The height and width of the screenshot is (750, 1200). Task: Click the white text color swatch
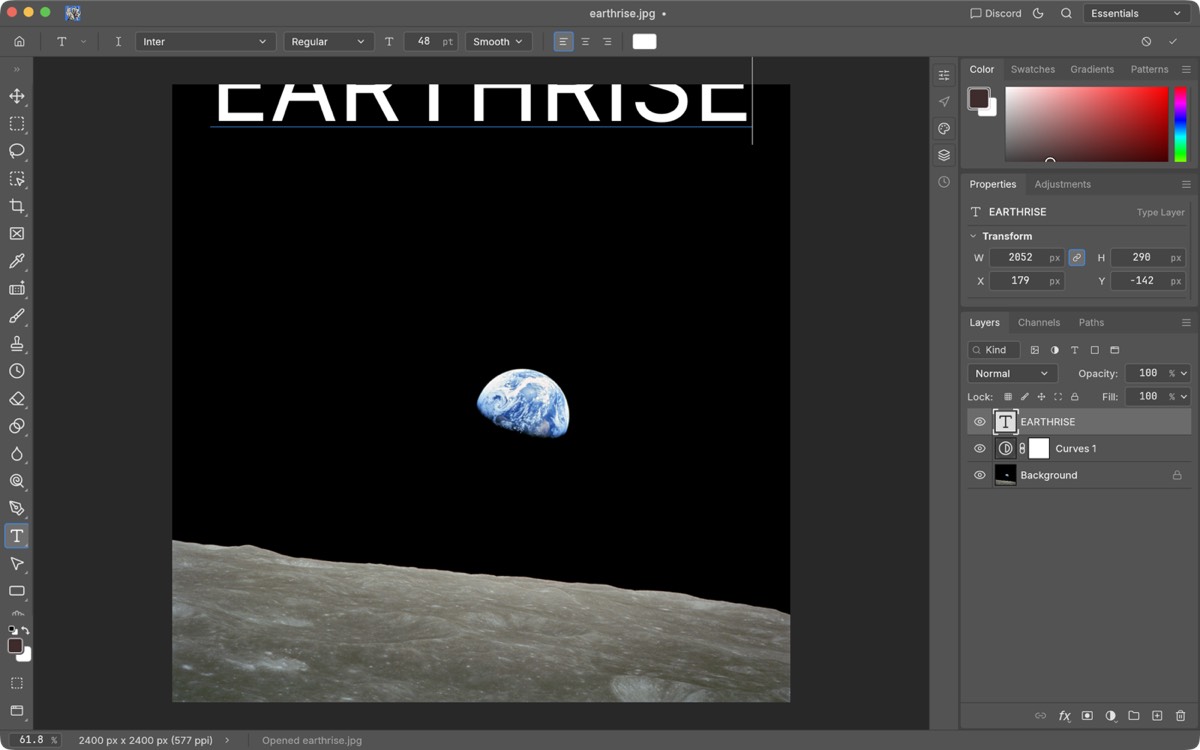click(x=645, y=42)
